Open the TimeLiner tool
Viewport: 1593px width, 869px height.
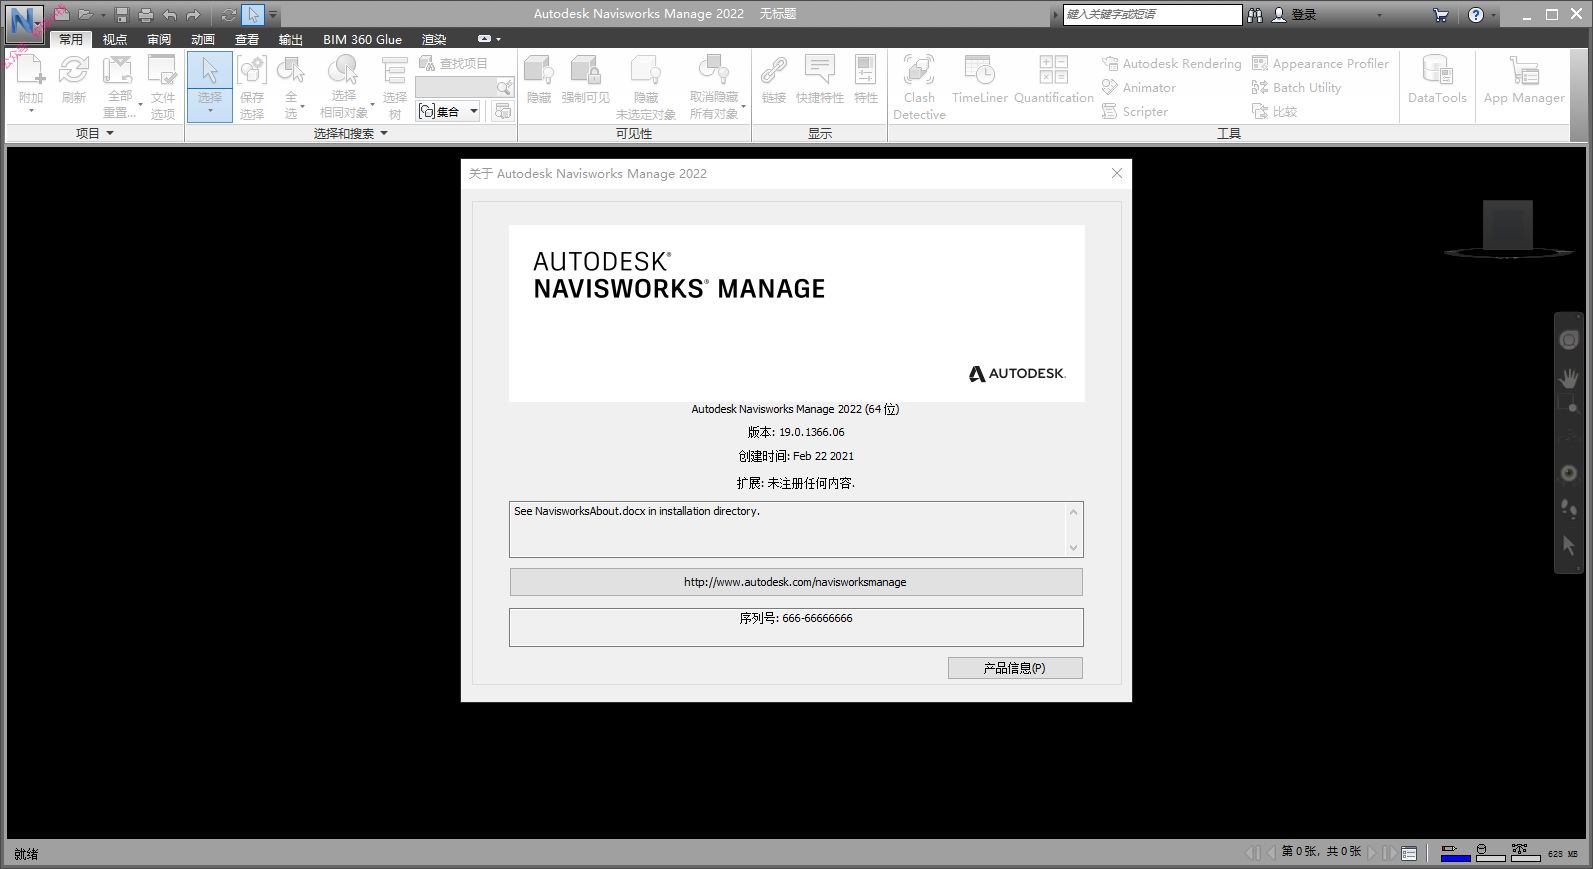coord(980,80)
